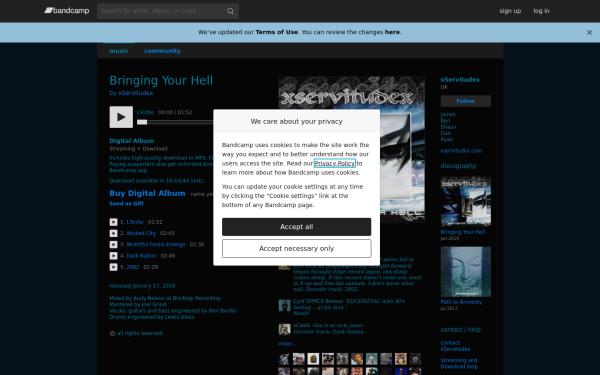Screen dimensions: 600x375
Task: Click the Accept all button
Action: 297,227
